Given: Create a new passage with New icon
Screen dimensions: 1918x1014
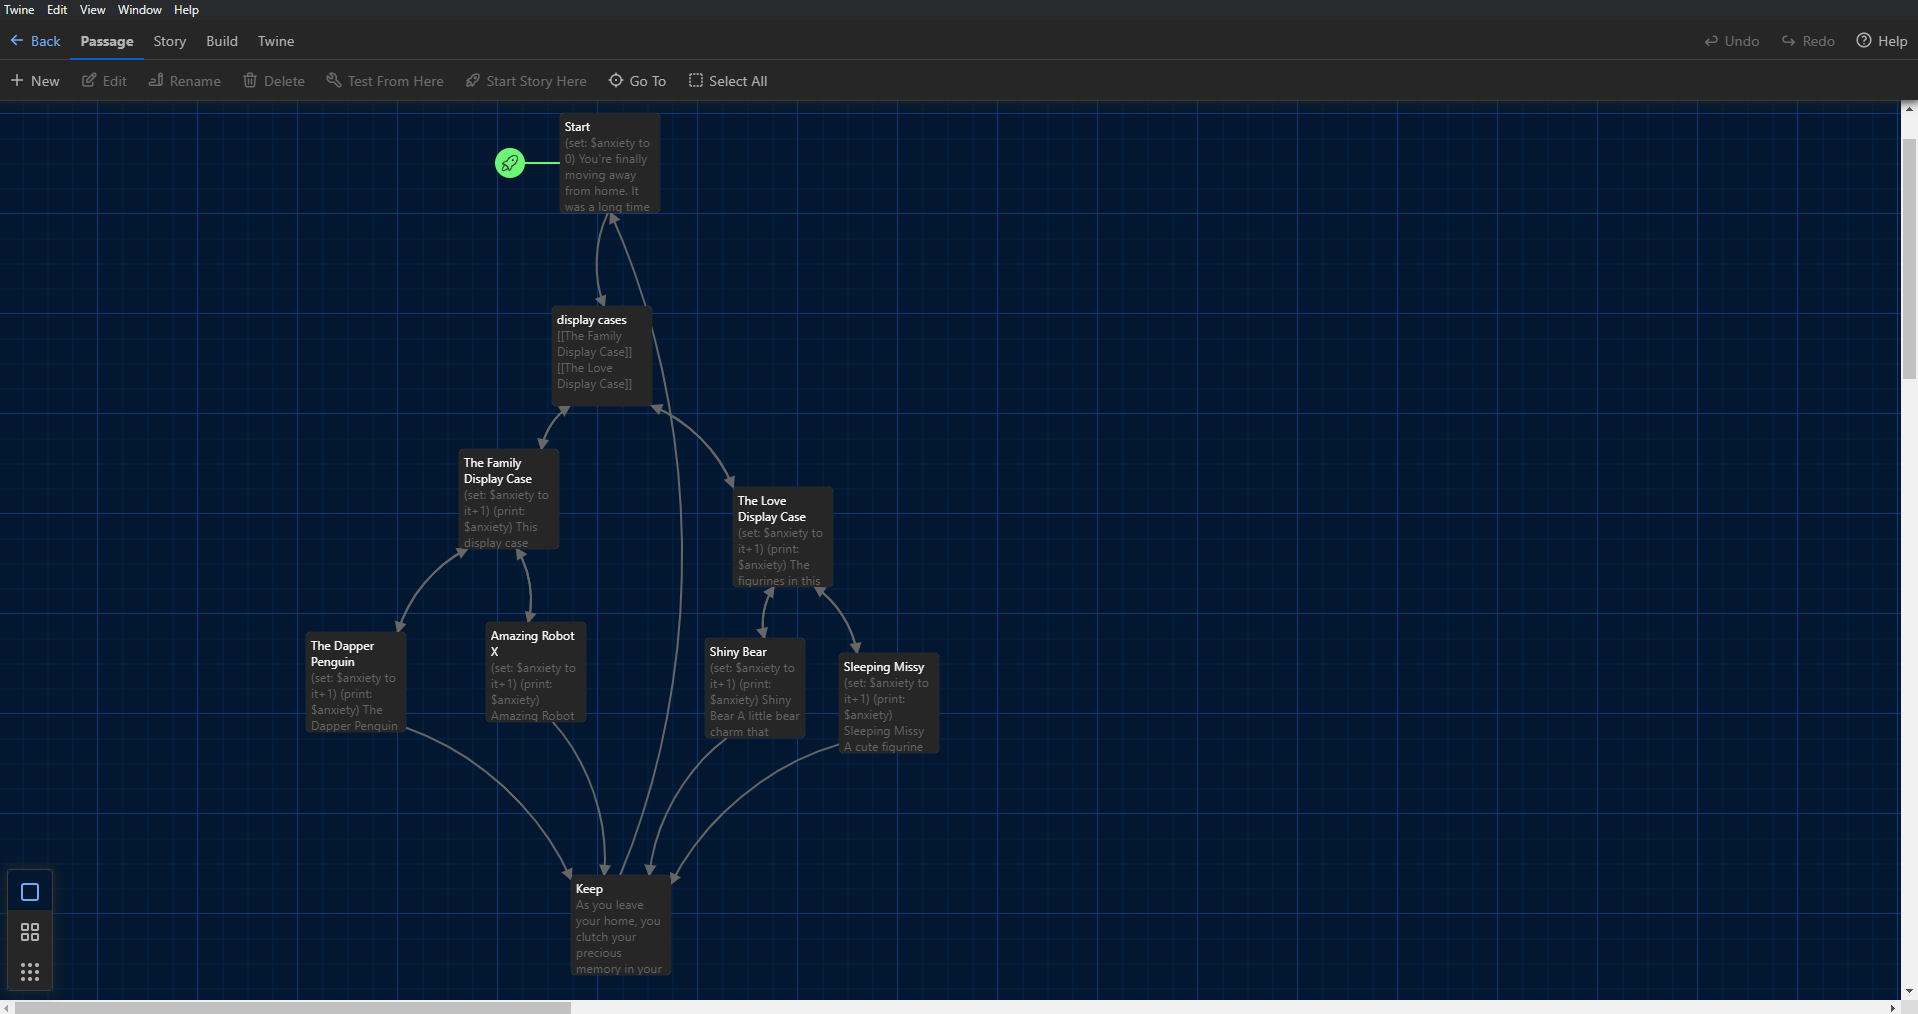Looking at the screenshot, I should point(16,80).
